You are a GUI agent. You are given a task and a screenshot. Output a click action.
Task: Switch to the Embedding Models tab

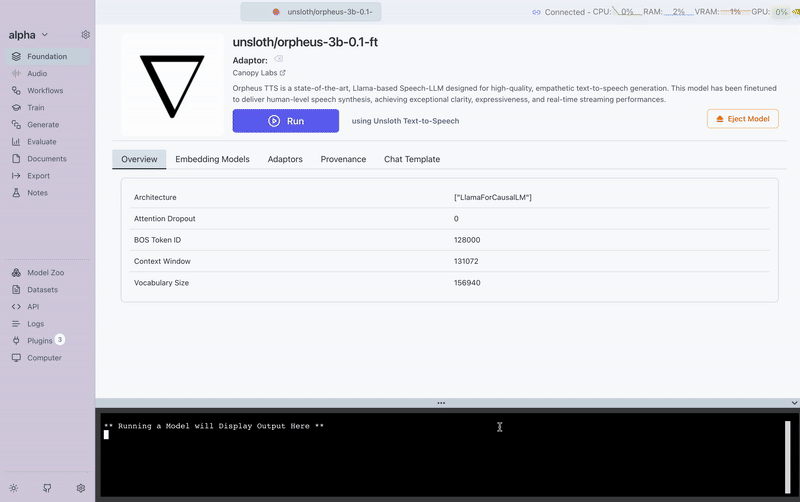click(x=212, y=159)
